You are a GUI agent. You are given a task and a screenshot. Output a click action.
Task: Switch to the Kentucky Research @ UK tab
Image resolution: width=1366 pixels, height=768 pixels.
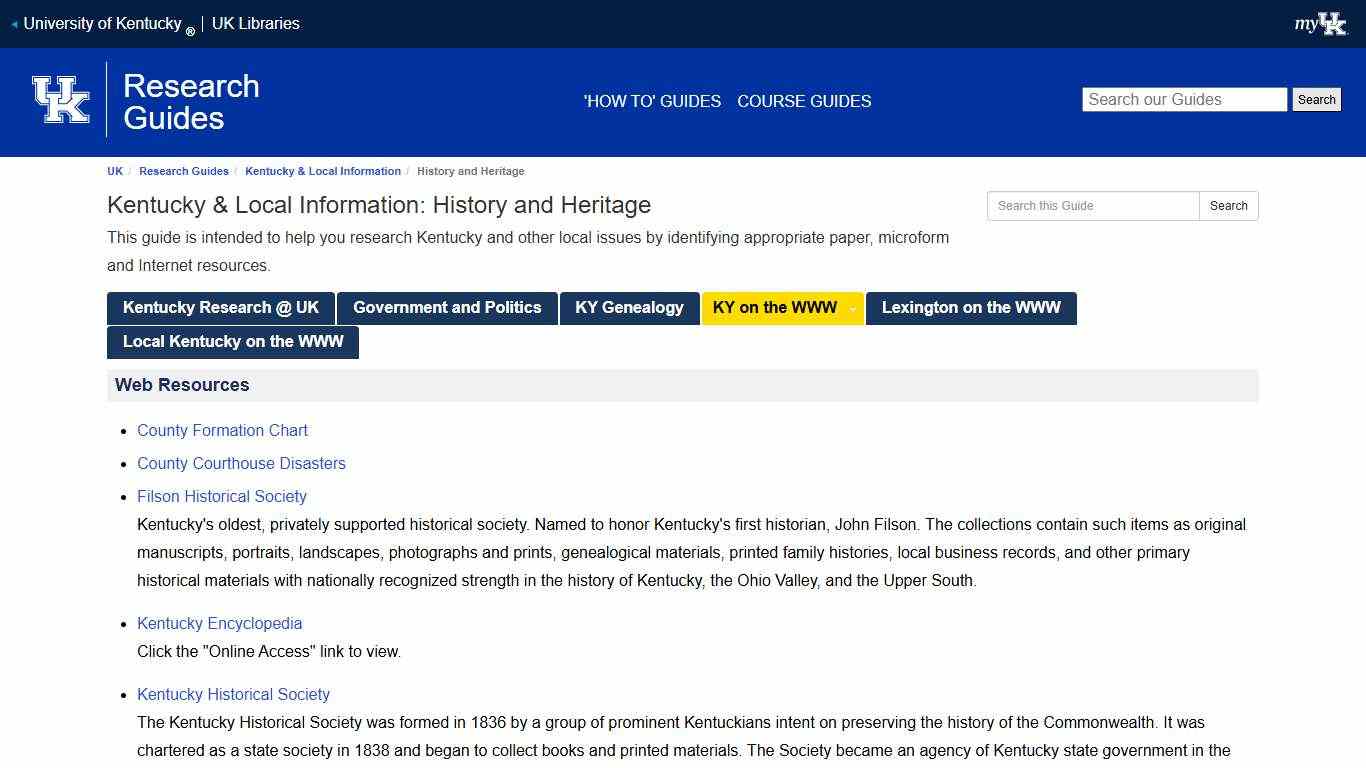(x=219, y=307)
